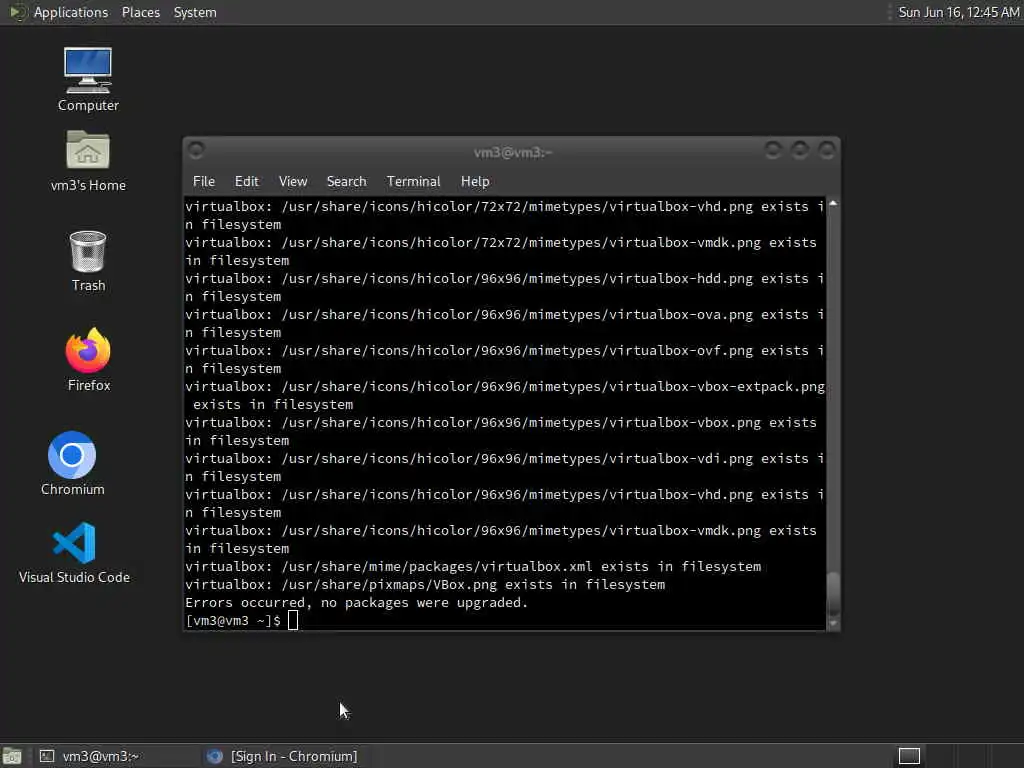1024x768 pixels.
Task: Open the terminal Search menu
Action: [346, 182]
